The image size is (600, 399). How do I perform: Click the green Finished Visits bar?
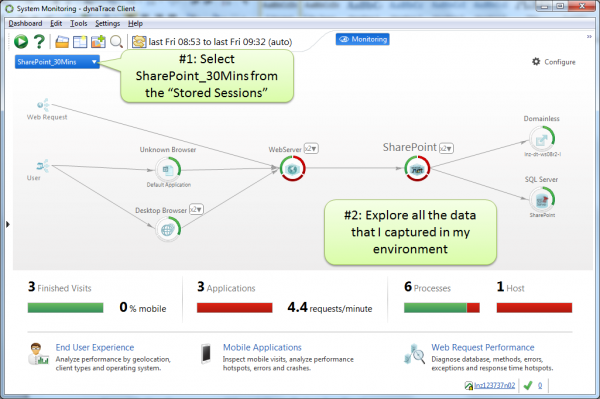[65, 308]
